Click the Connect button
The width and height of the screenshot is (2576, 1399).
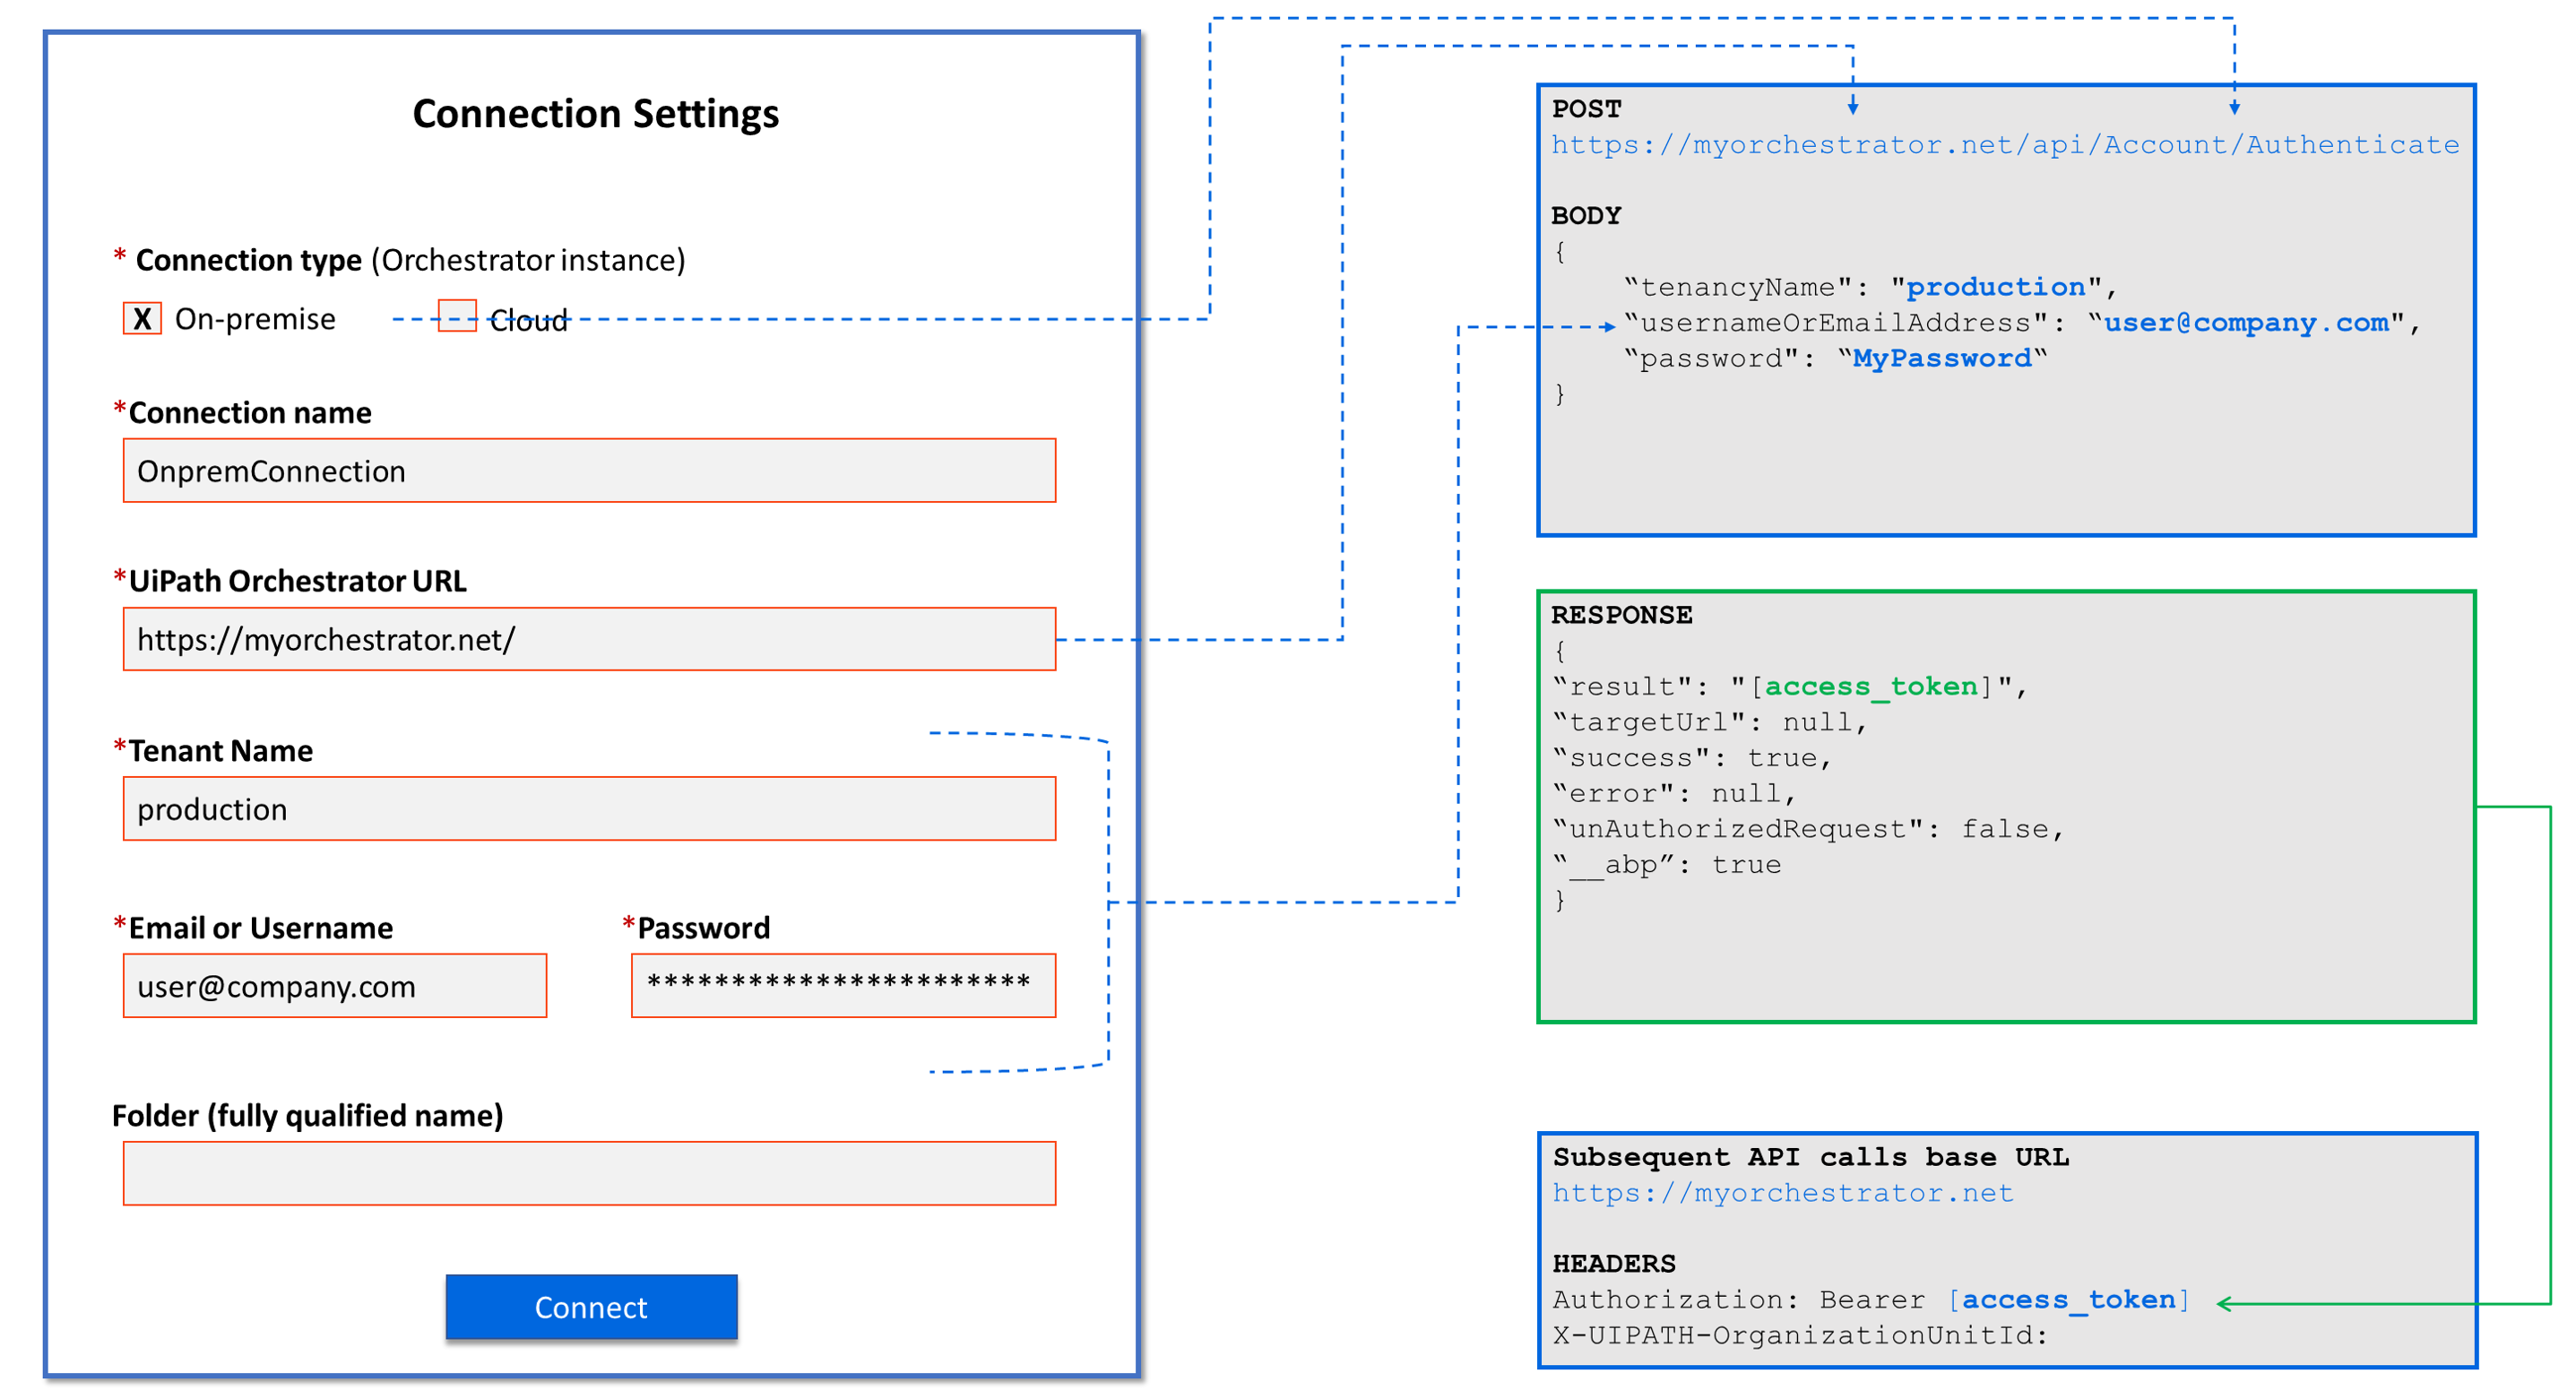(x=591, y=1307)
